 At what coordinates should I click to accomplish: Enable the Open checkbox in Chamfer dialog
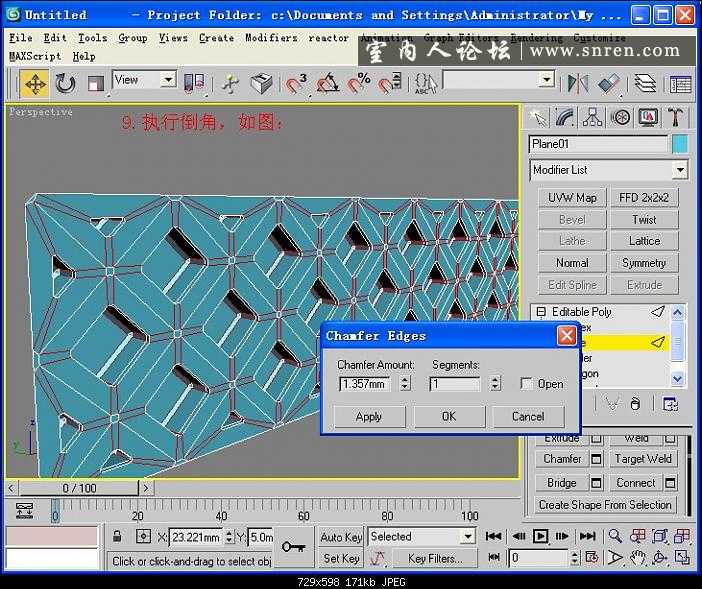click(526, 384)
